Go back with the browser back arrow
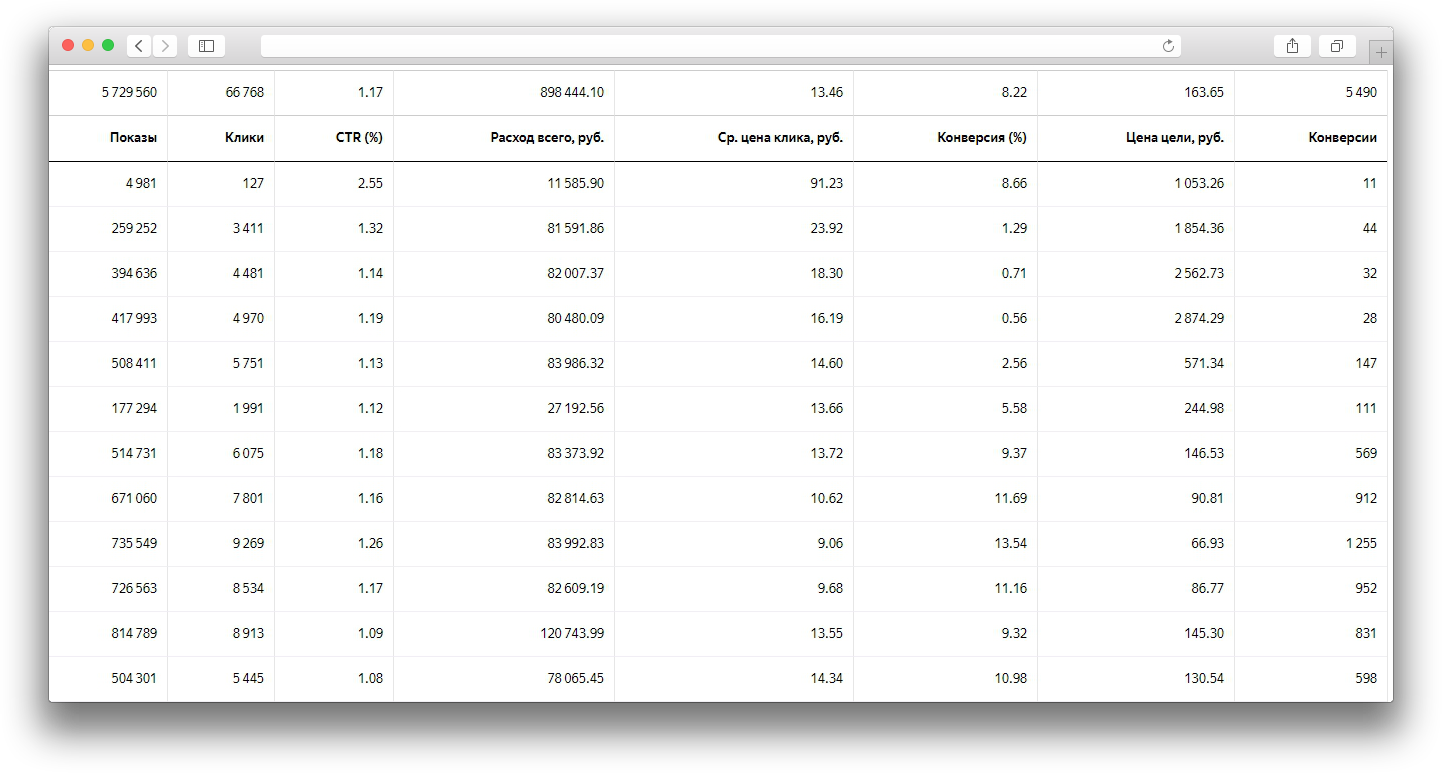 139,46
